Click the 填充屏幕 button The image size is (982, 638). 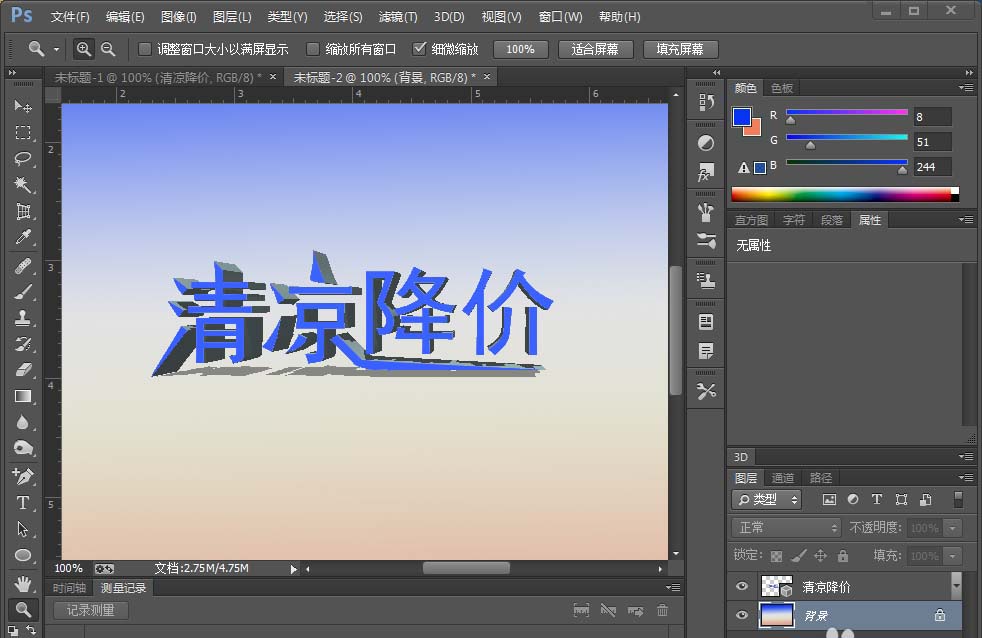point(680,48)
